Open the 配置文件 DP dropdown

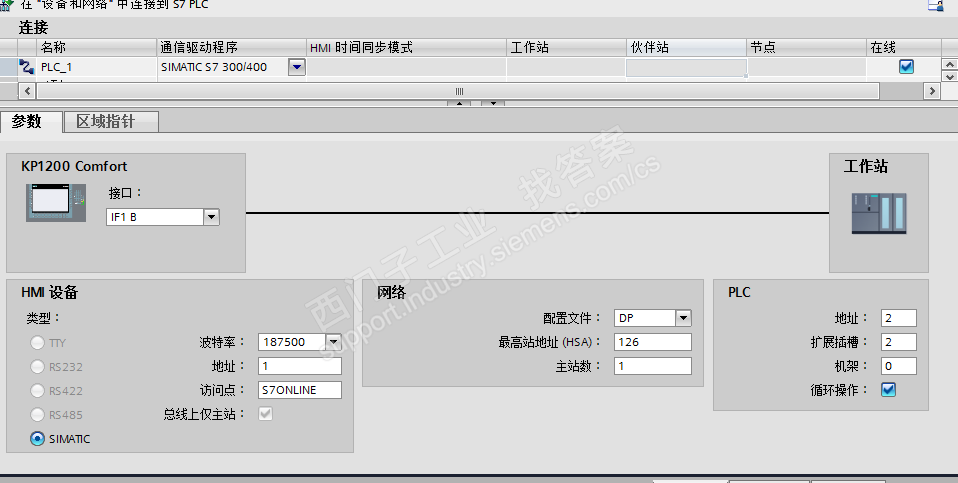pos(683,318)
